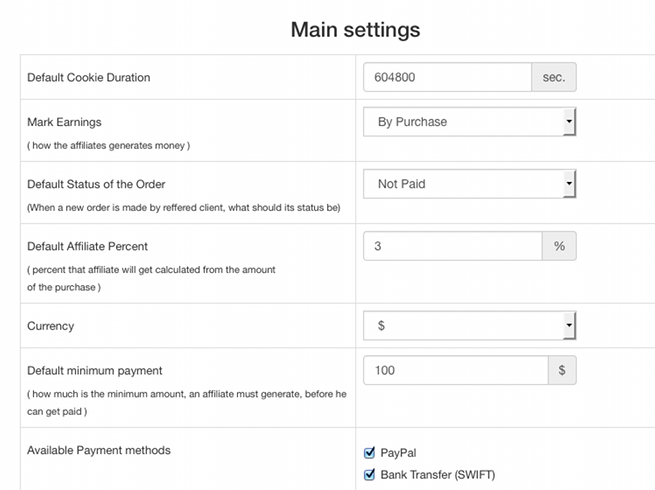This screenshot has width=655, height=490.
Task: Uncheck the PayPal payment method checkbox
Action: (369, 452)
